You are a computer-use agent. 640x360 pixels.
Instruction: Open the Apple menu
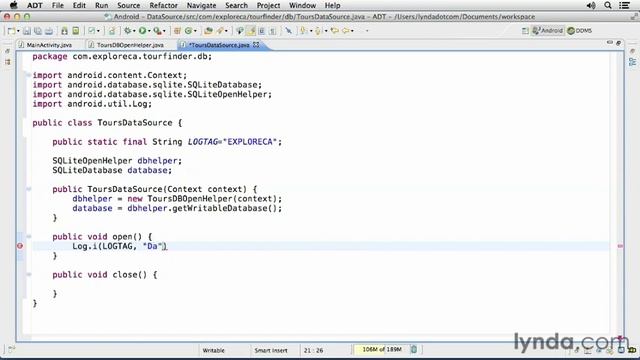(13, 5)
